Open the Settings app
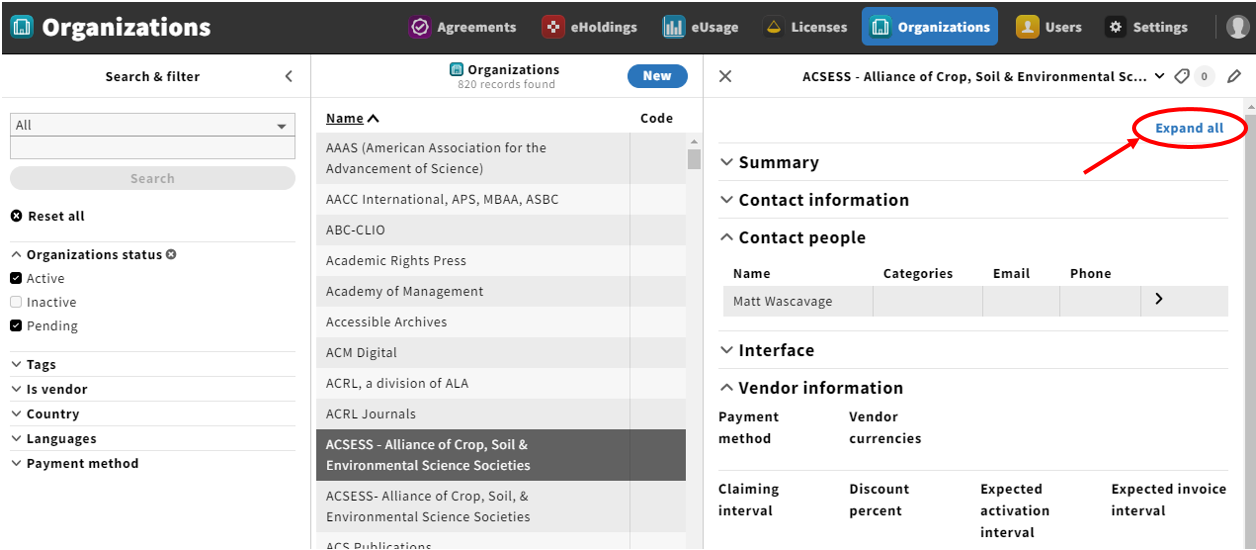1256x550 pixels. pyautogui.click(x=1147, y=27)
